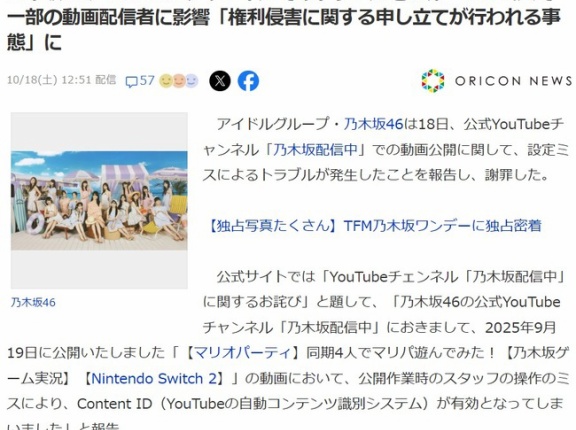The width and height of the screenshot is (576, 430).
Task: Open the comments speech bubble icon
Action: [131, 82]
